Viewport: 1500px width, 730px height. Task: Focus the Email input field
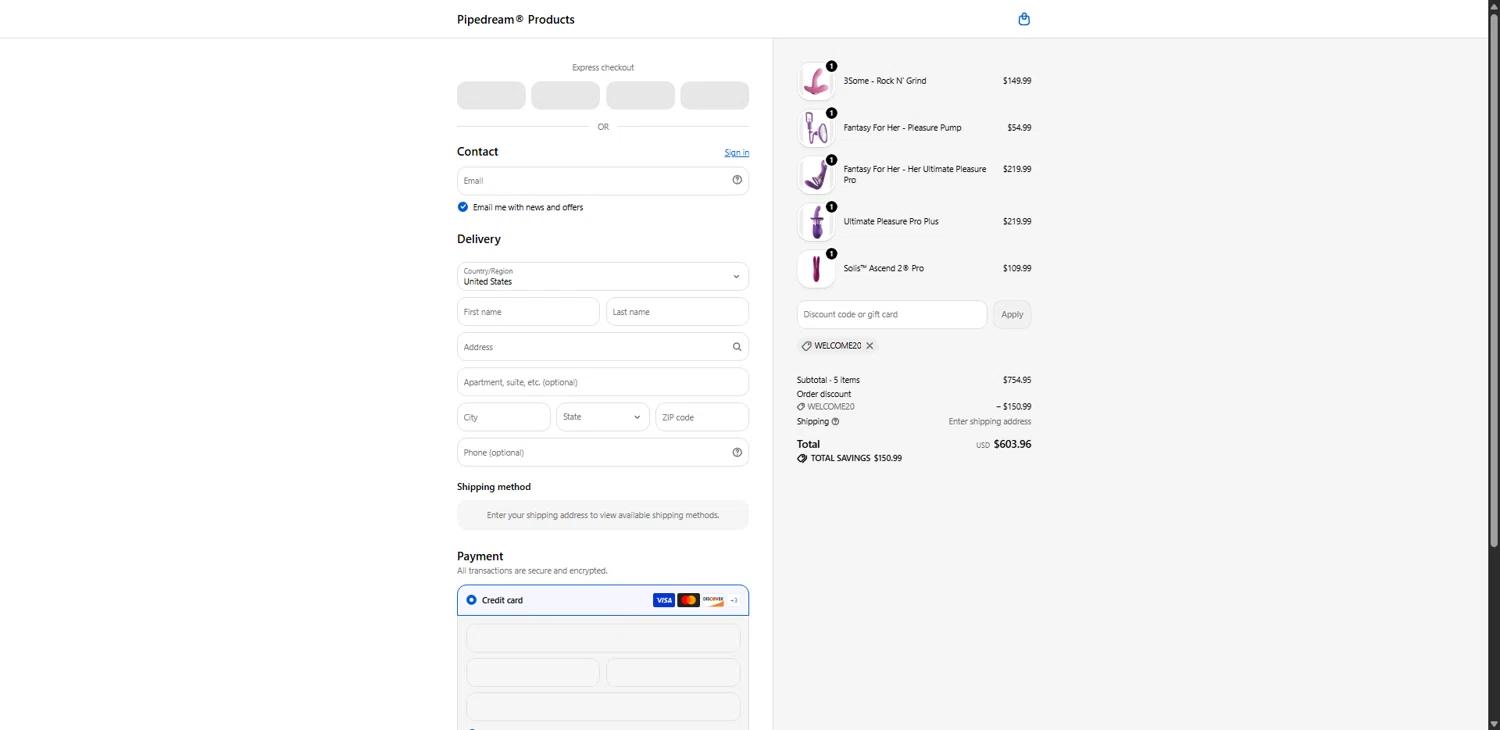(603, 181)
